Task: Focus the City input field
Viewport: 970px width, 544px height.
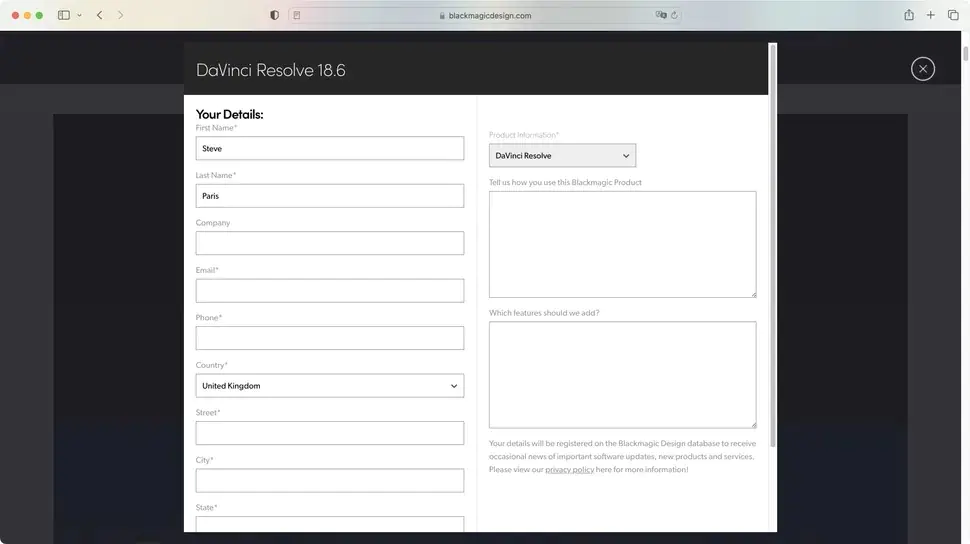Action: [330, 480]
